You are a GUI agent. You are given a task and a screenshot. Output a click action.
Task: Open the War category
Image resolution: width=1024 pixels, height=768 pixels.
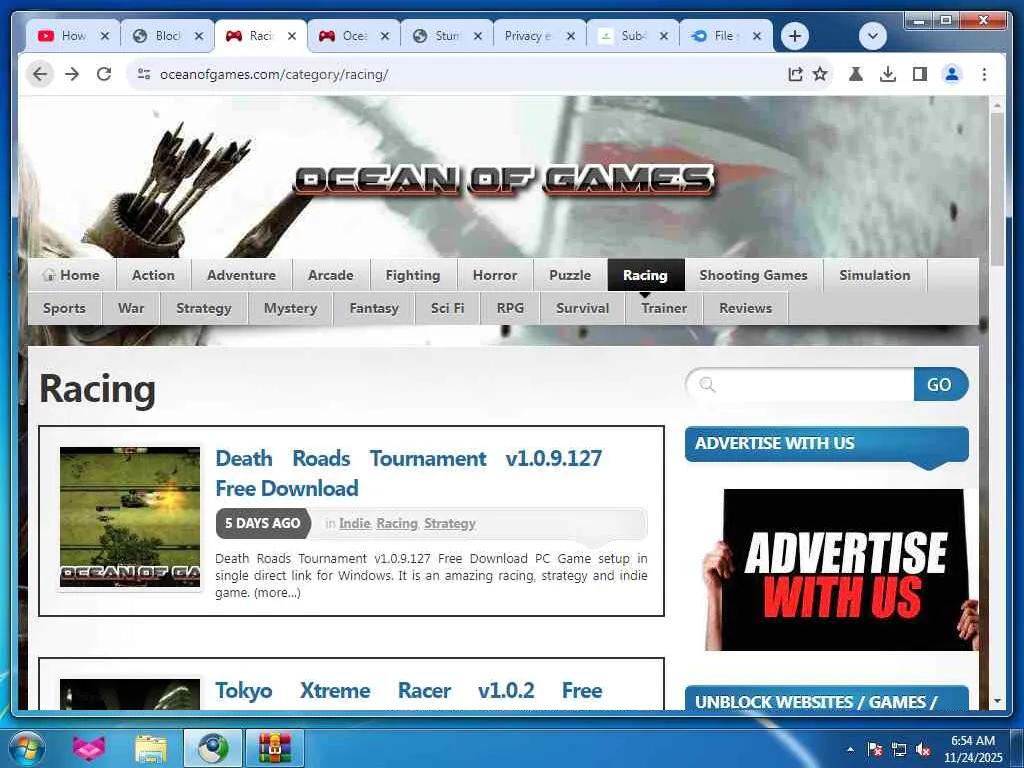click(x=131, y=308)
